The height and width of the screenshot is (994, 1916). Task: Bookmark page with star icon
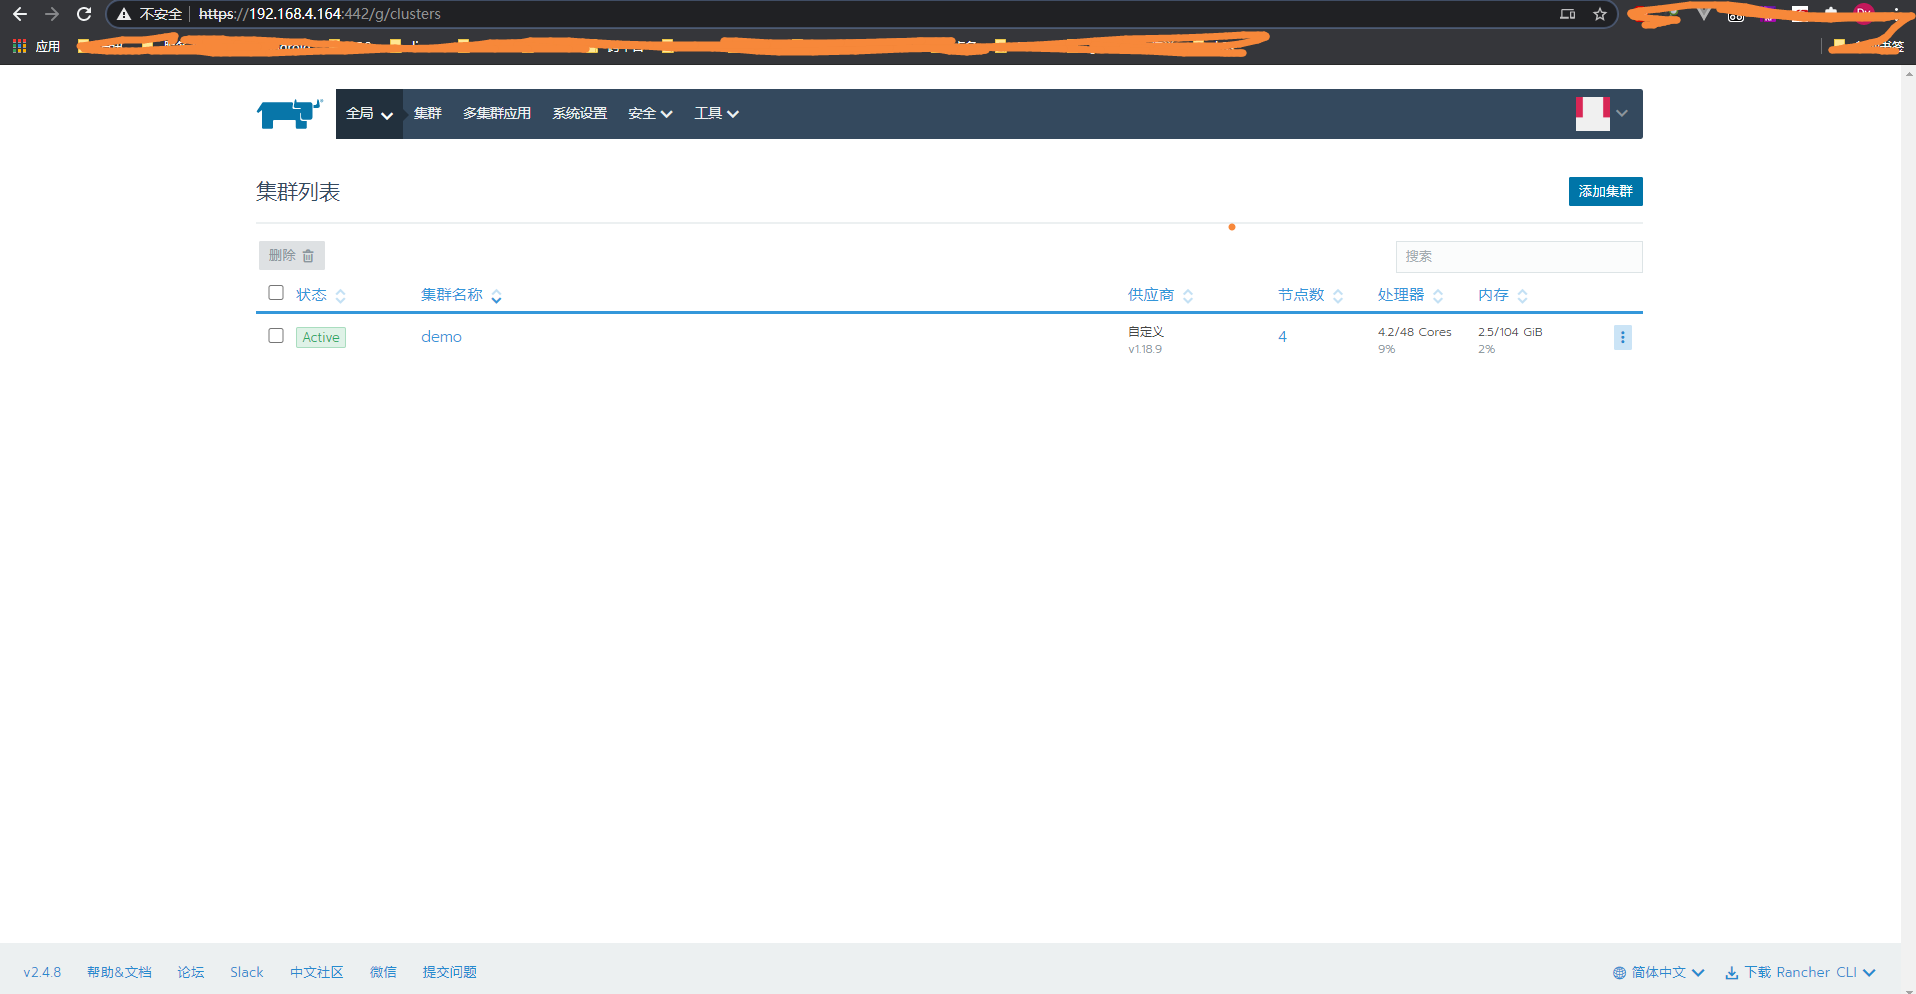coord(1600,14)
